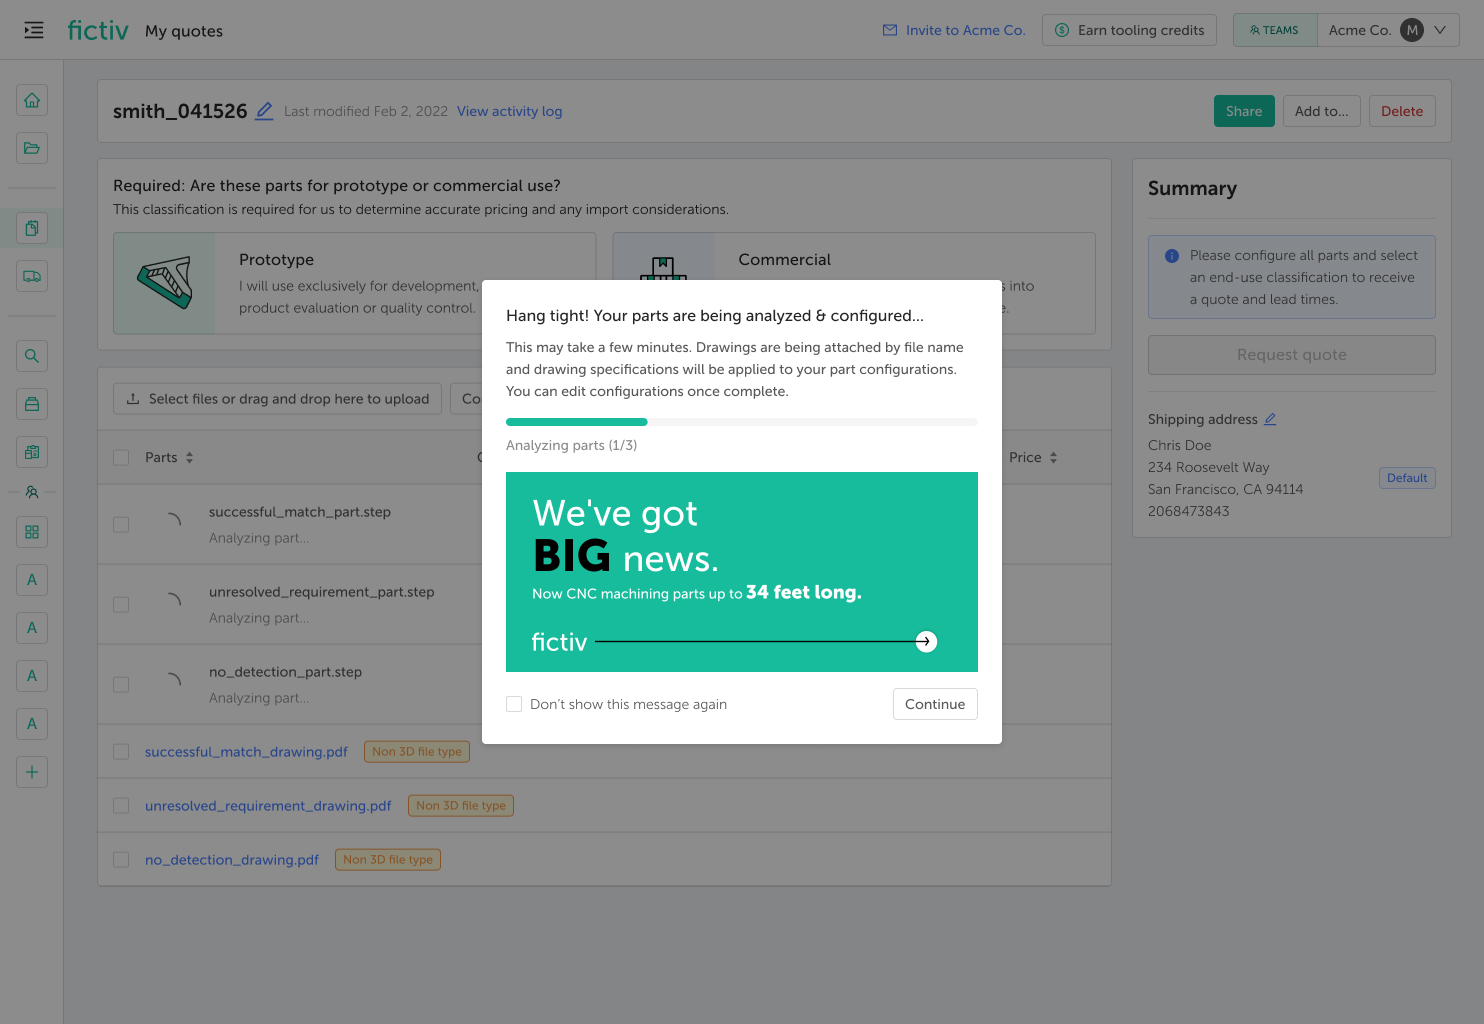Click the teams people icon in sidebar
The image size is (1484, 1024).
click(32, 492)
